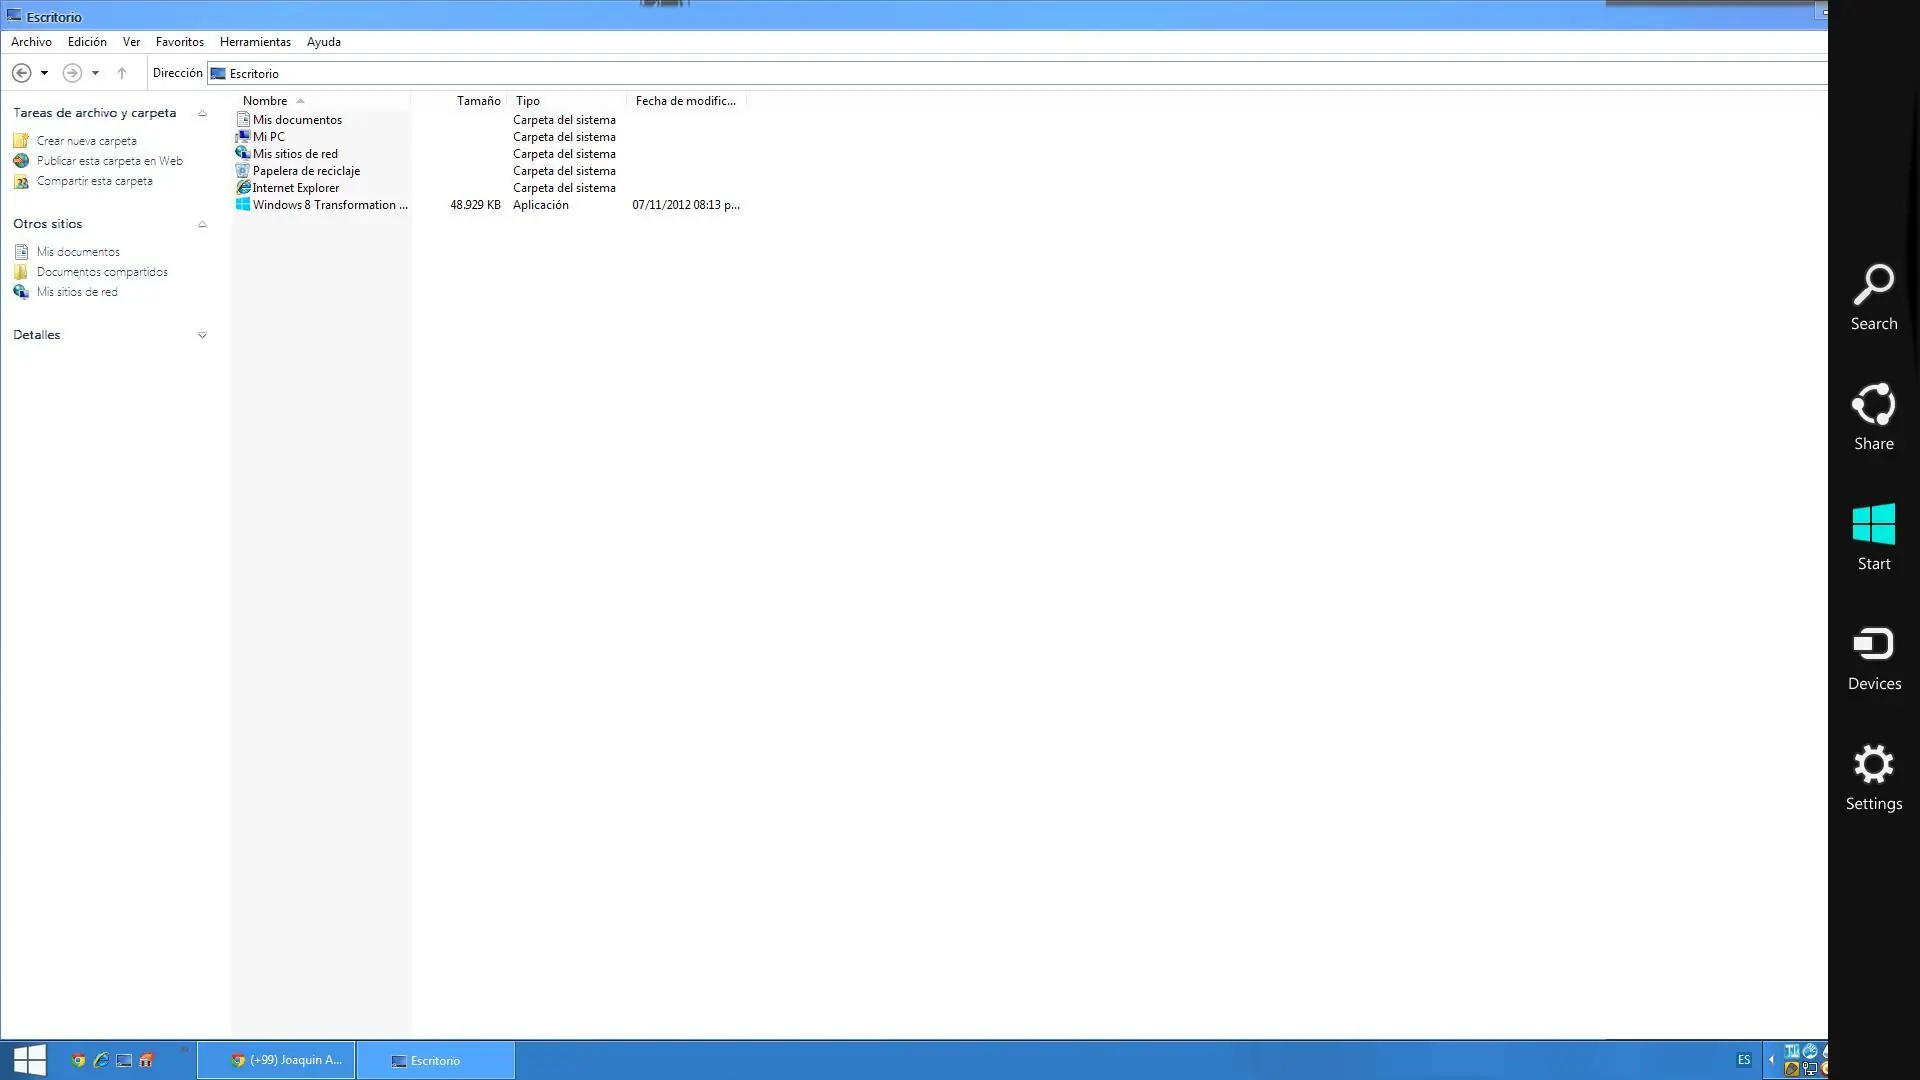The image size is (1920, 1080).
Task: Launch Chrome from the quick launch bar
Action: (x=78, y=1061)
